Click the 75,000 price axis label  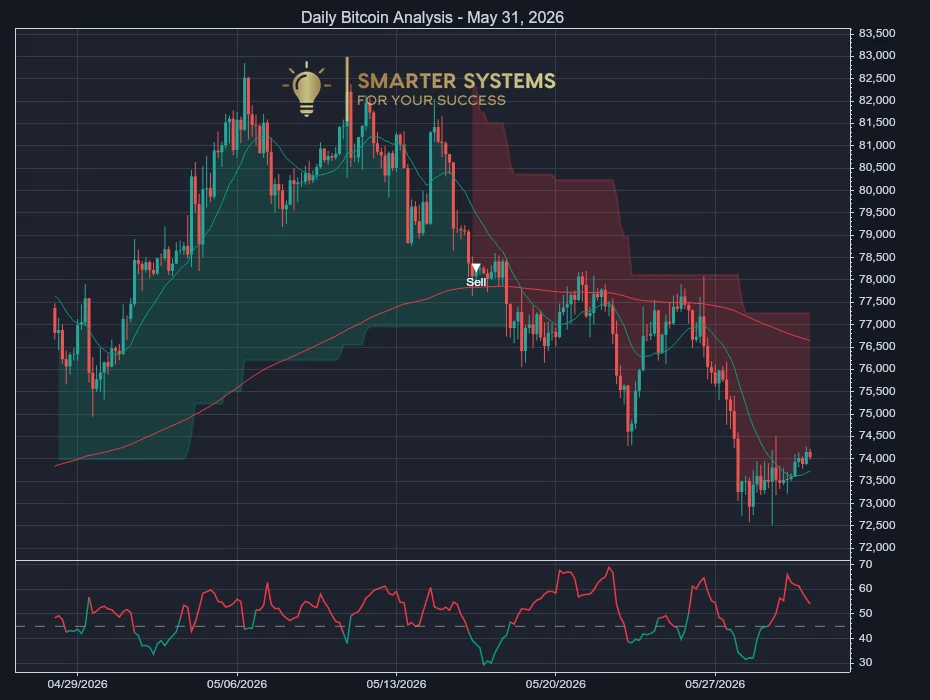[x=877, y=413]
